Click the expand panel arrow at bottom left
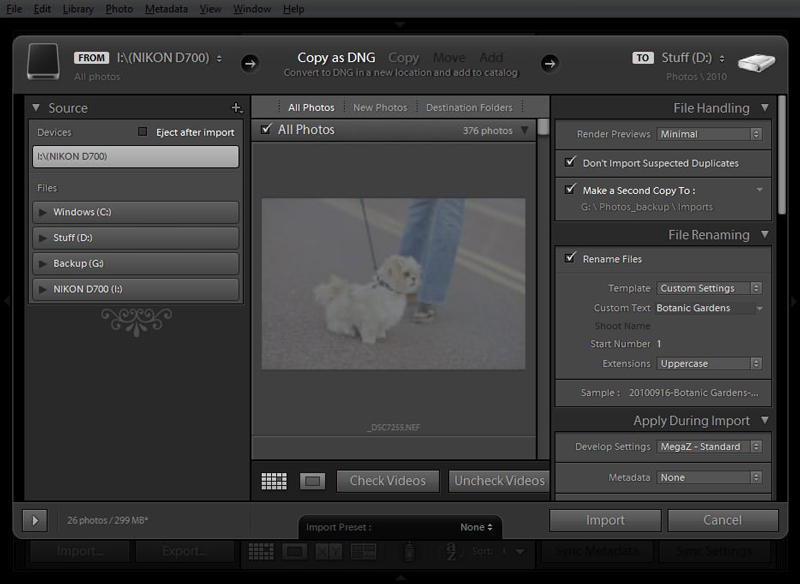This screenshot has height=584, width=800. (x=34, y=520)
